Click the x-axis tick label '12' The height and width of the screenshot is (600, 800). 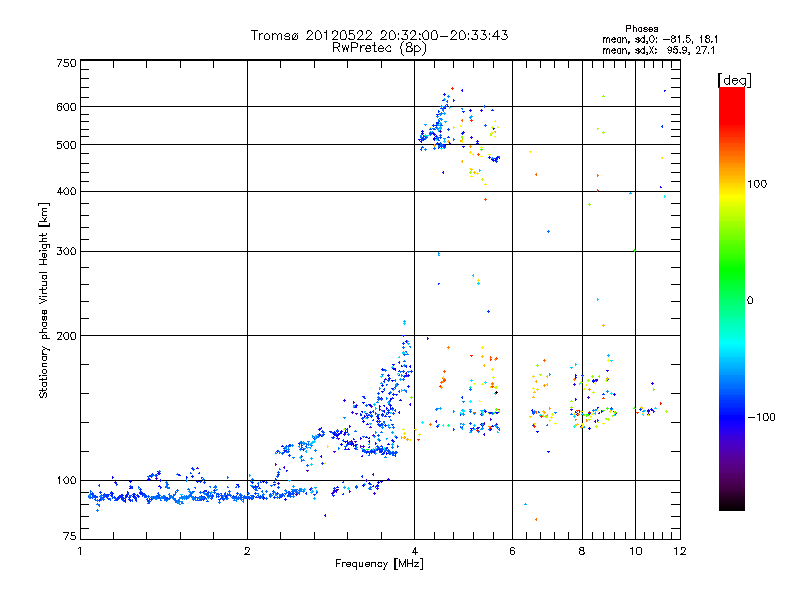(x=680, y=552)
